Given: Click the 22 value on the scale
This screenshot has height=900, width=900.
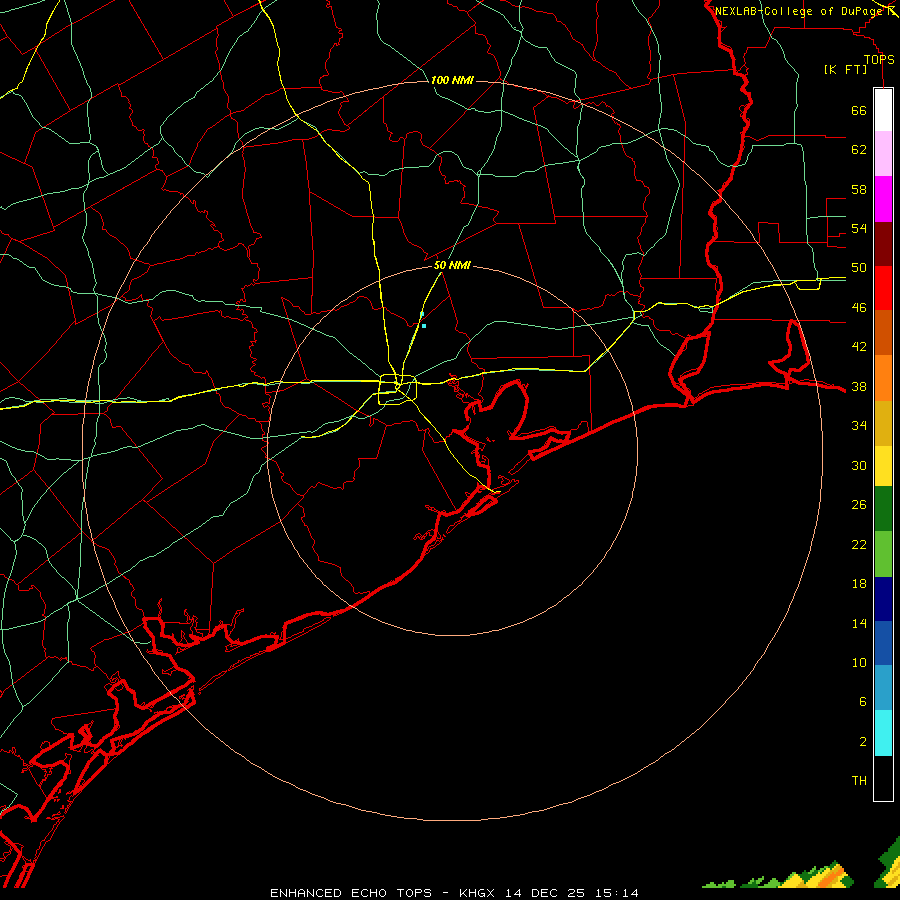Looking at the screenshot, I should click(x=859, y=545).
